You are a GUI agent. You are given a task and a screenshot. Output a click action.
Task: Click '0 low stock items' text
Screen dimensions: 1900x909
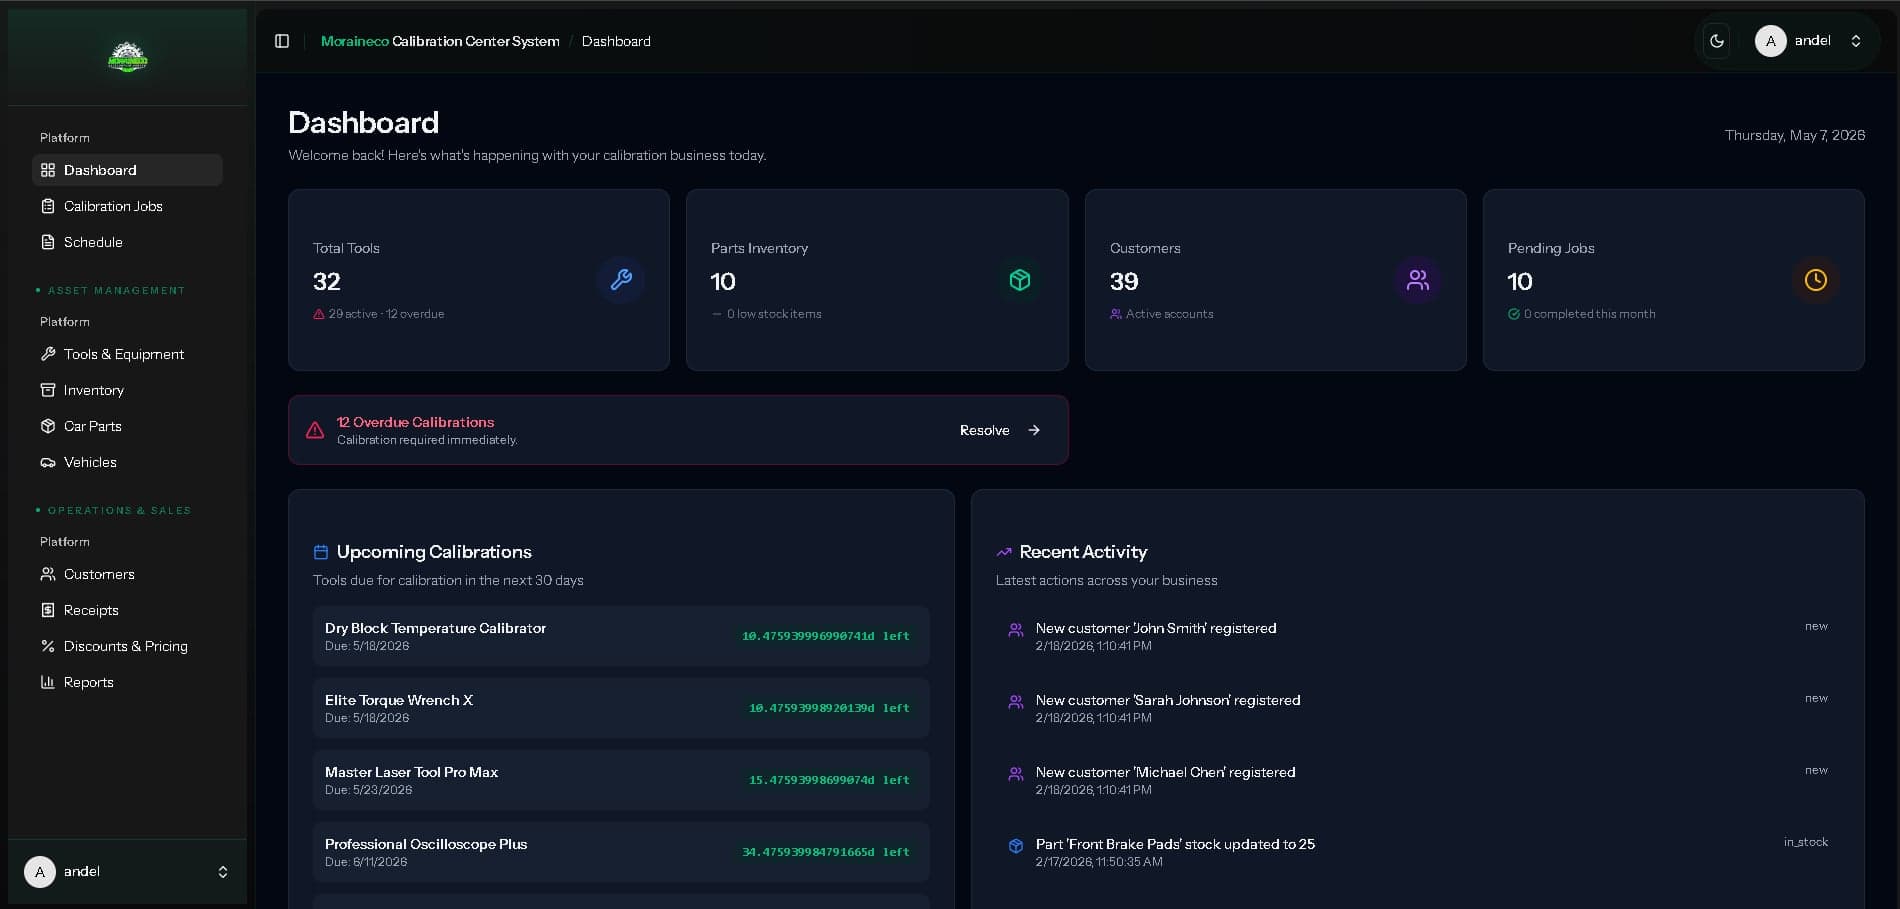tap(774, 314)
